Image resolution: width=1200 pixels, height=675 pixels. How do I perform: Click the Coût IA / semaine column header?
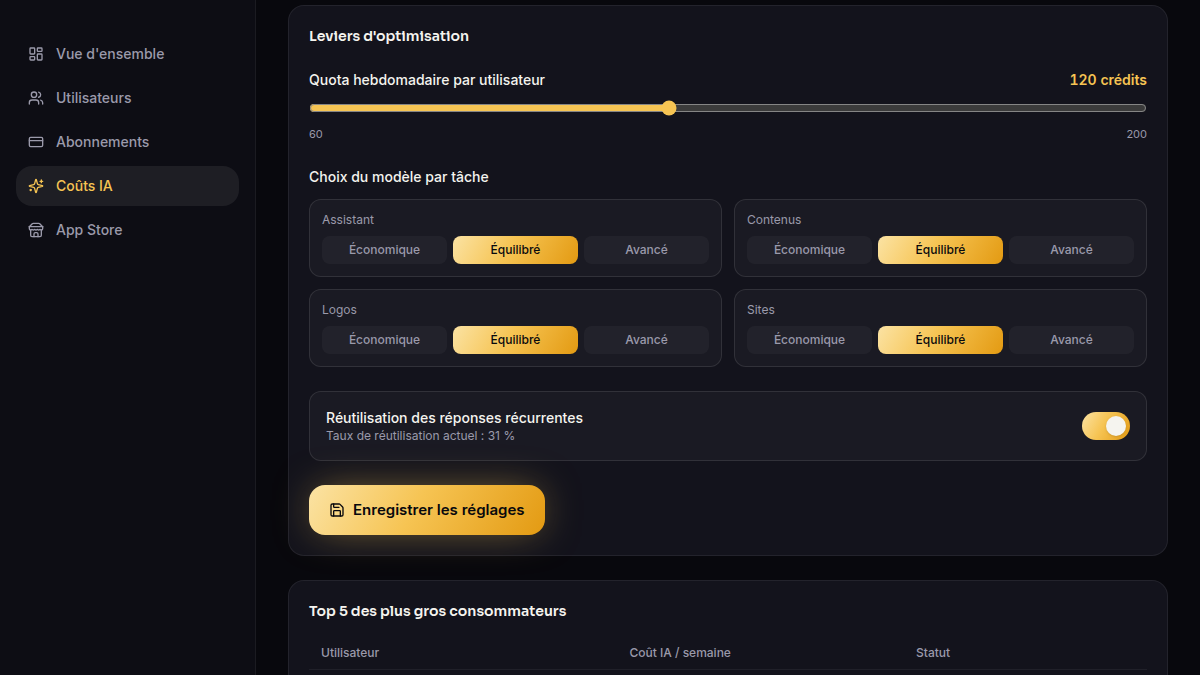pos(680,653)
